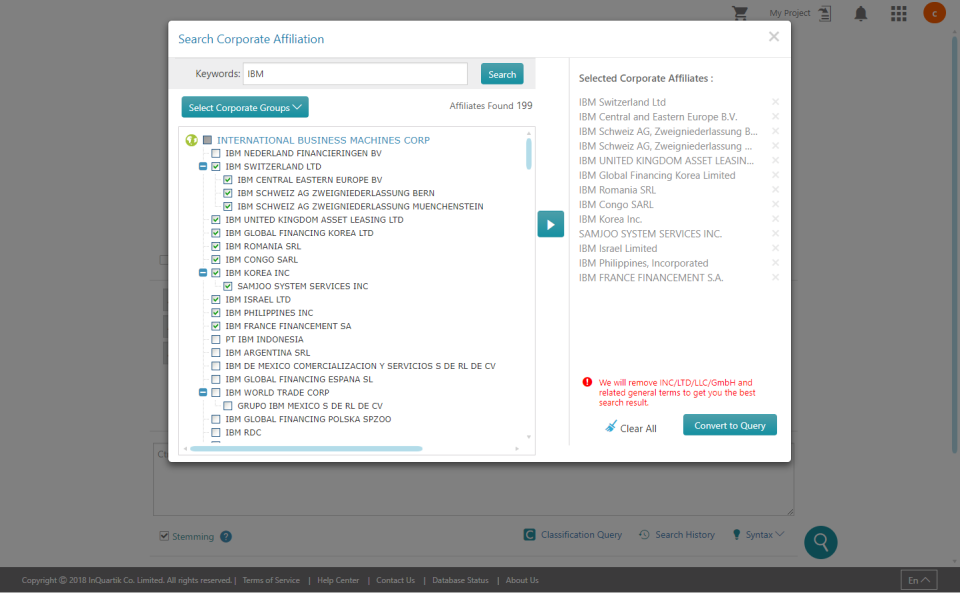Screen dimensions: 960x593
Task: Click the tree scroll-down arrow
Action: point(528,437)
